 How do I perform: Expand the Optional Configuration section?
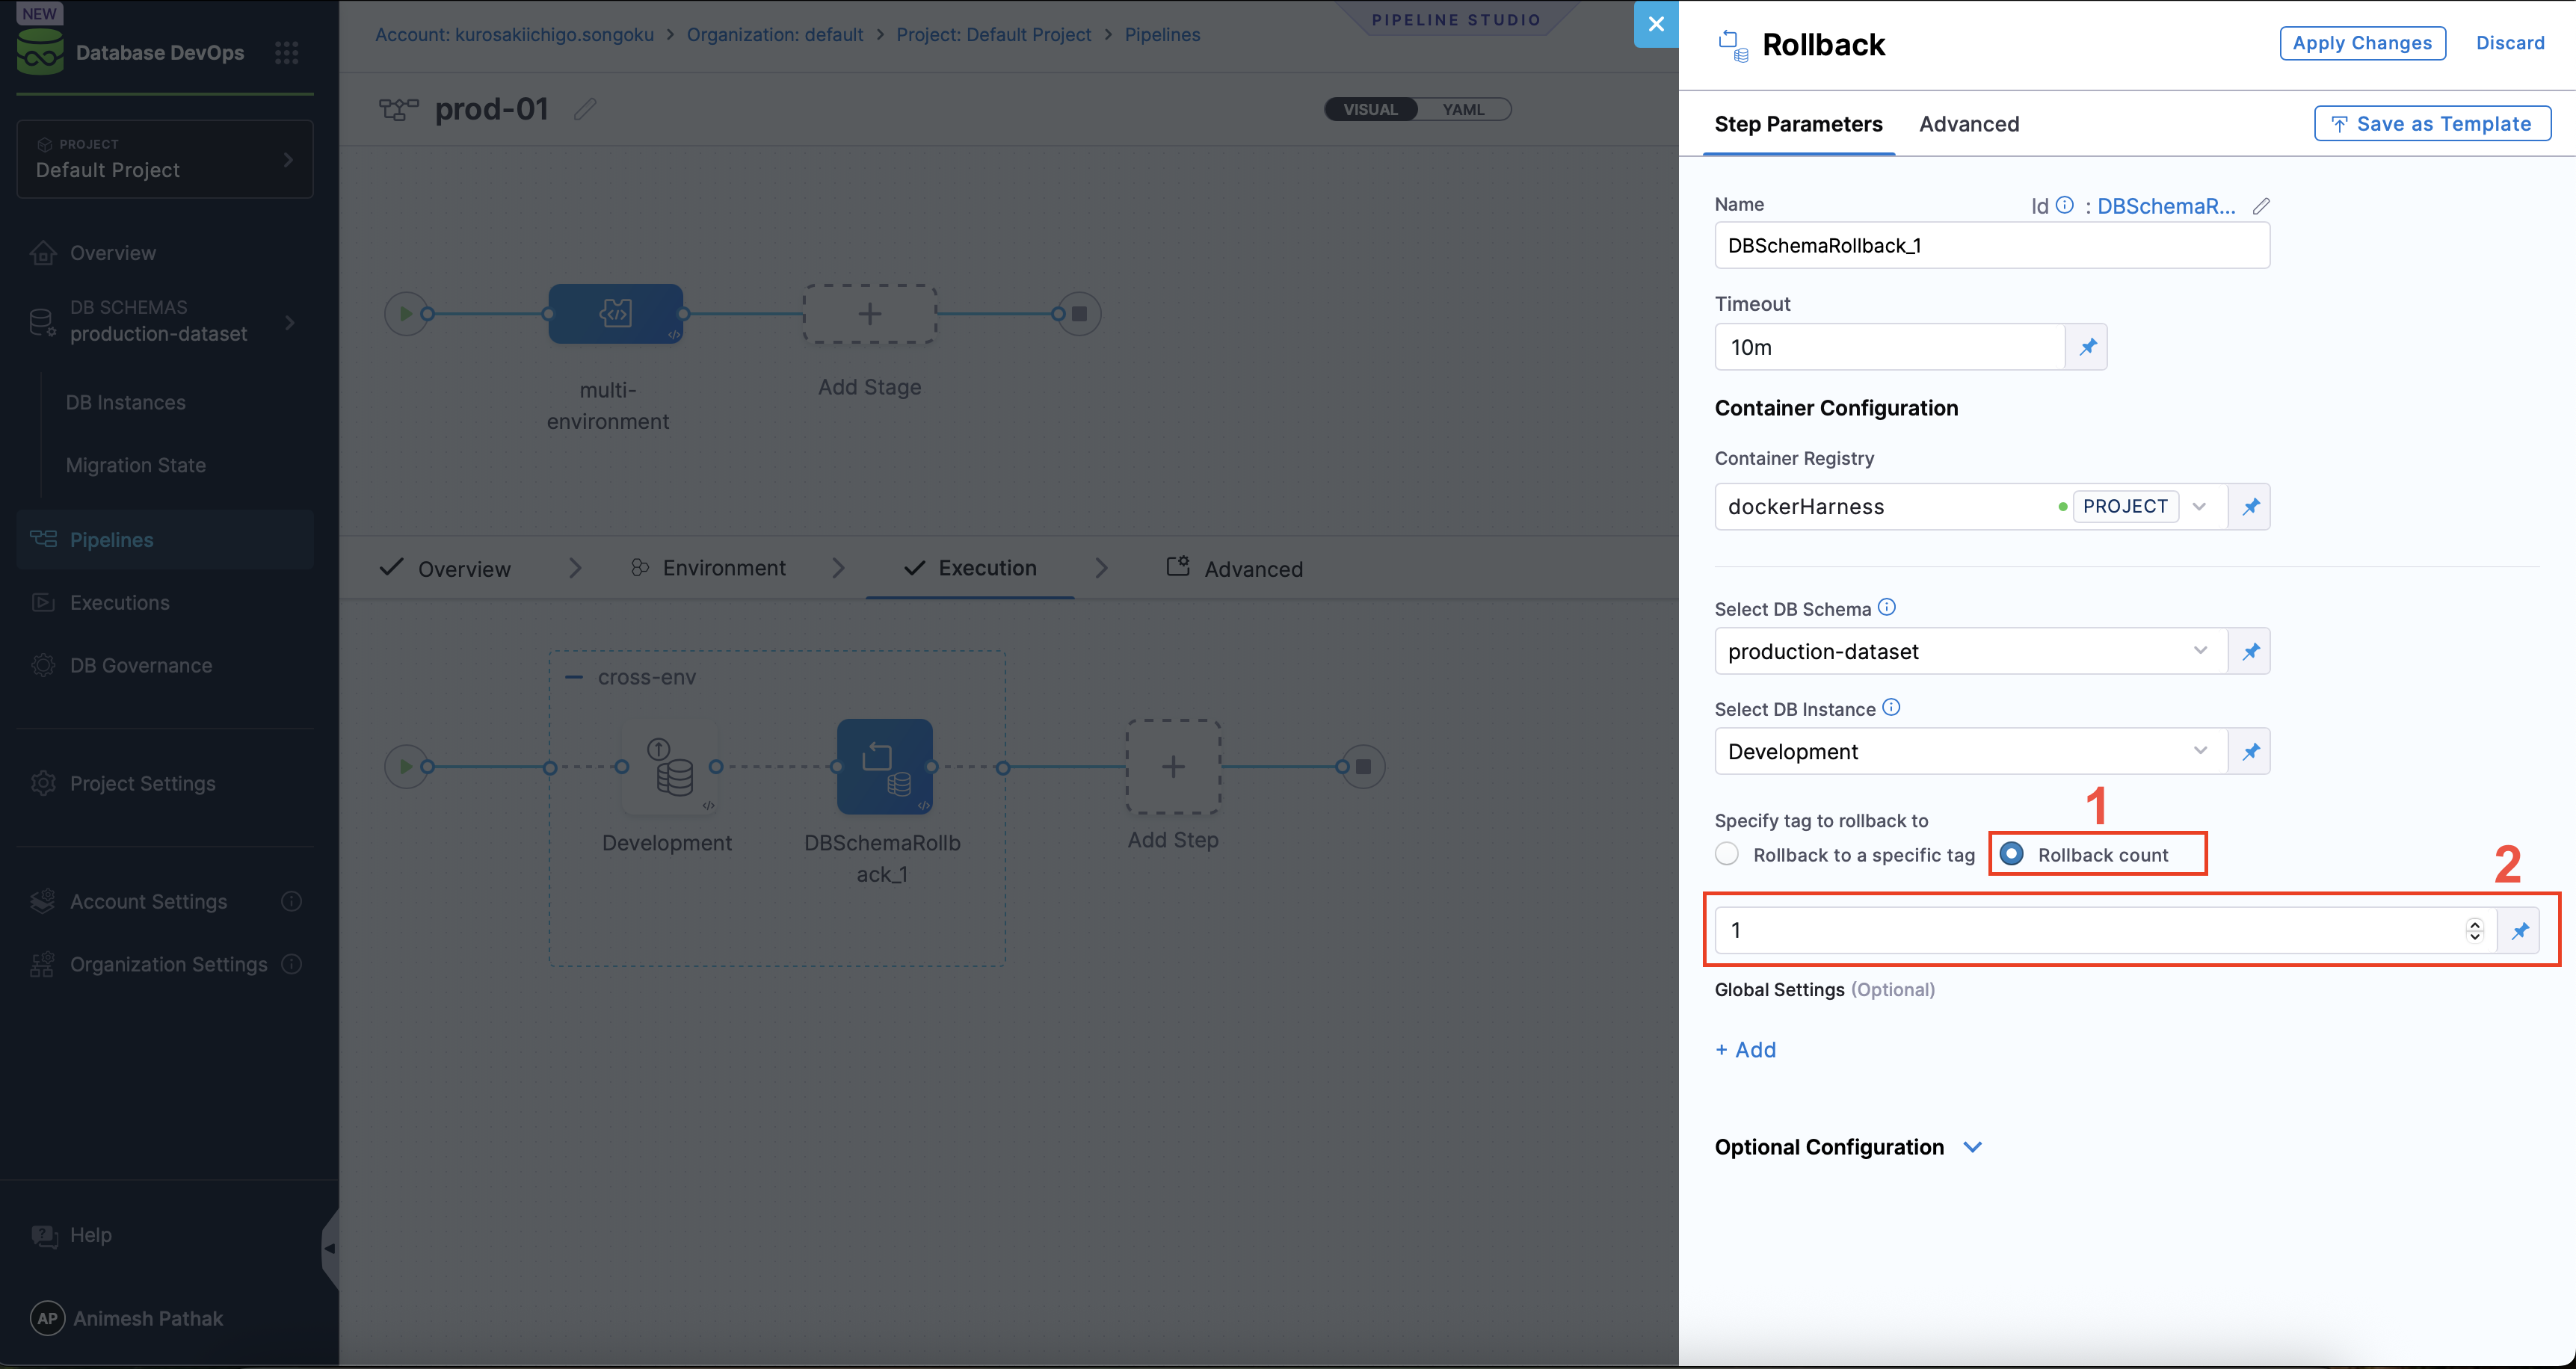(x=1972, y=1147)
